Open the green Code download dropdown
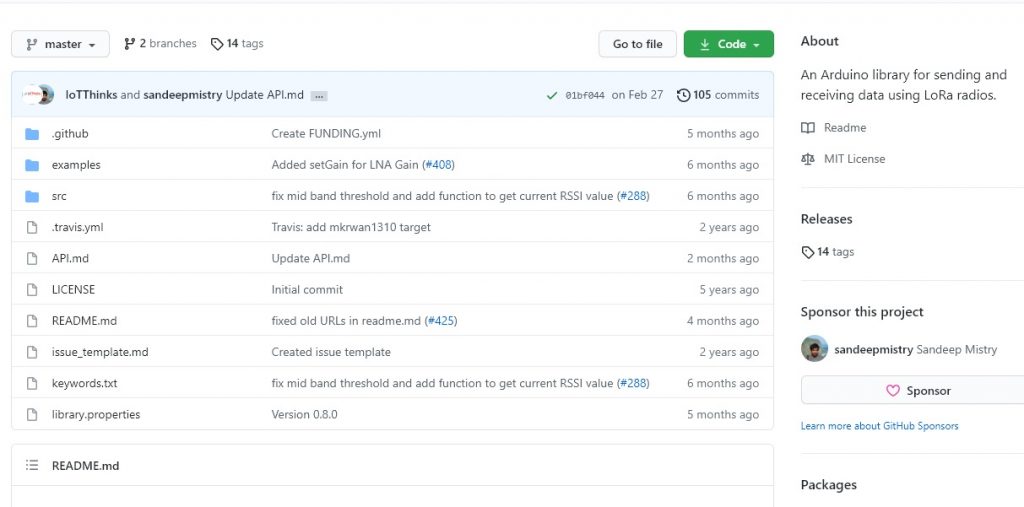The height and width of the screenshot is (507, 1024). point(728,44)
